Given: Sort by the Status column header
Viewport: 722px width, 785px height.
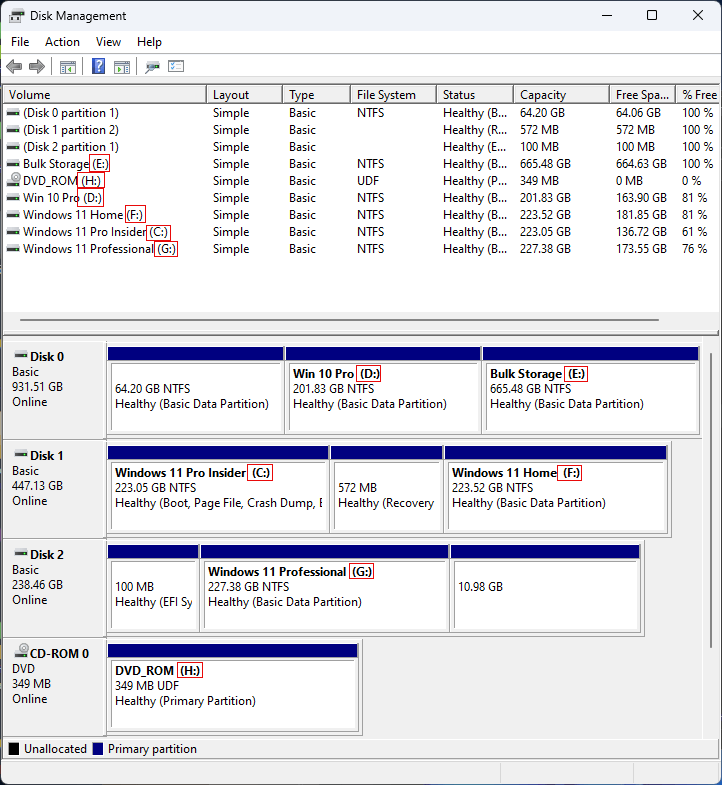Looking at the screenshot, I should tap(475, 95).
